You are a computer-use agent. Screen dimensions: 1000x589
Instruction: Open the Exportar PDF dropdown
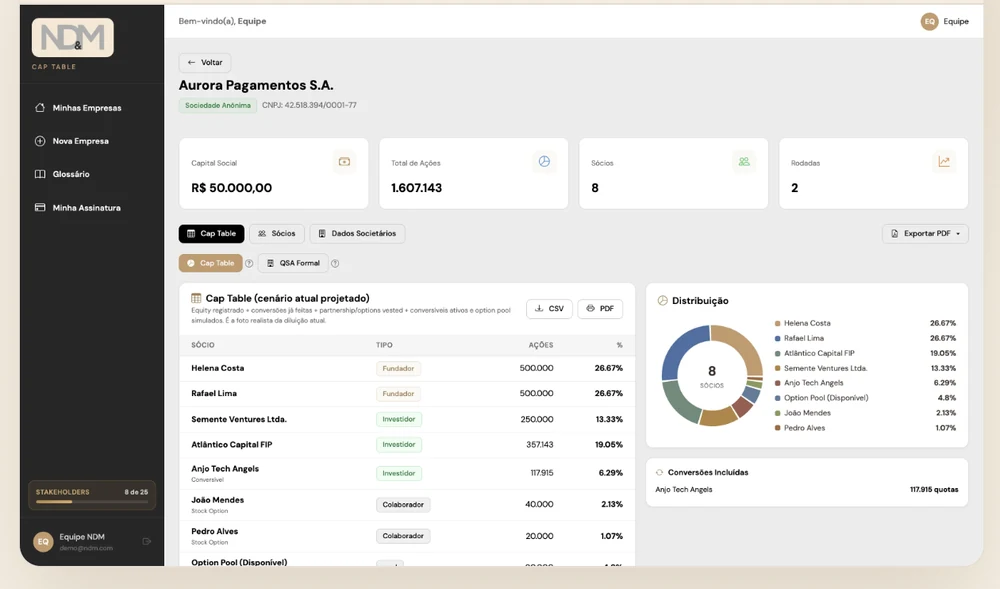click(925, 233)
